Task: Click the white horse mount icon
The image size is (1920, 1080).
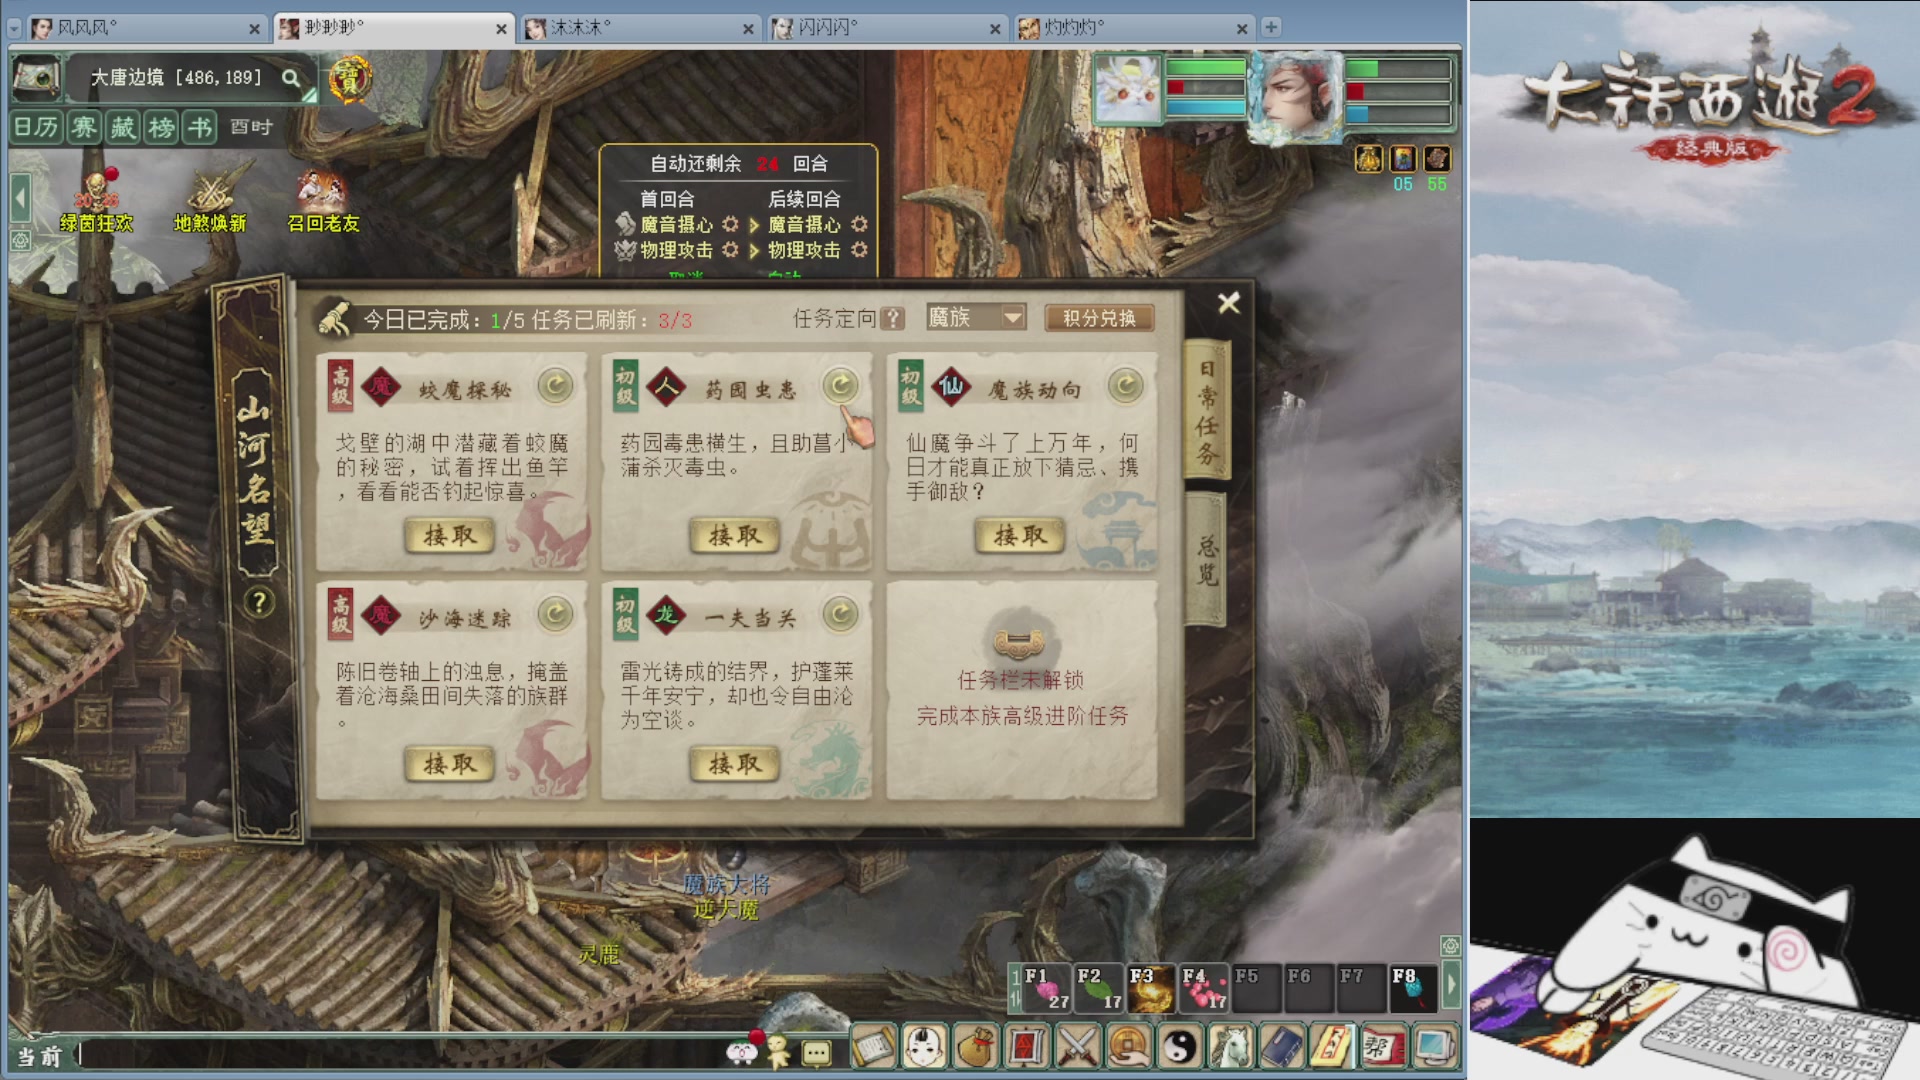Action: coord(1231,1047)
